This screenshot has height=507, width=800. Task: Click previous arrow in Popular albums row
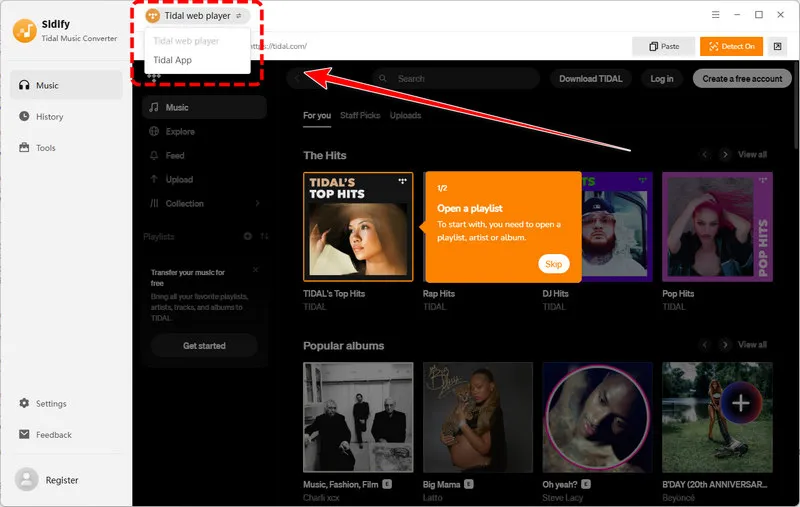[705, 344]
